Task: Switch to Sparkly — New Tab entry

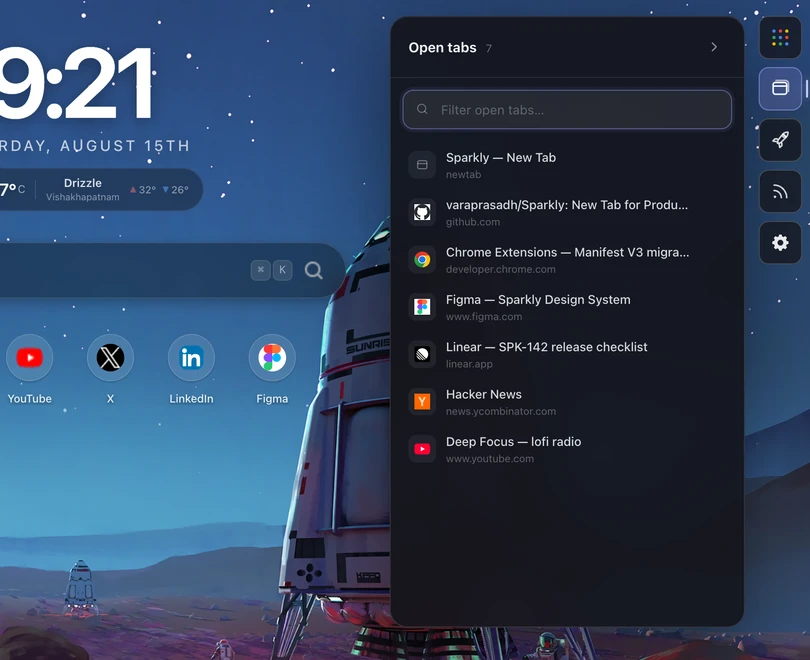Action: coord(567,165)
